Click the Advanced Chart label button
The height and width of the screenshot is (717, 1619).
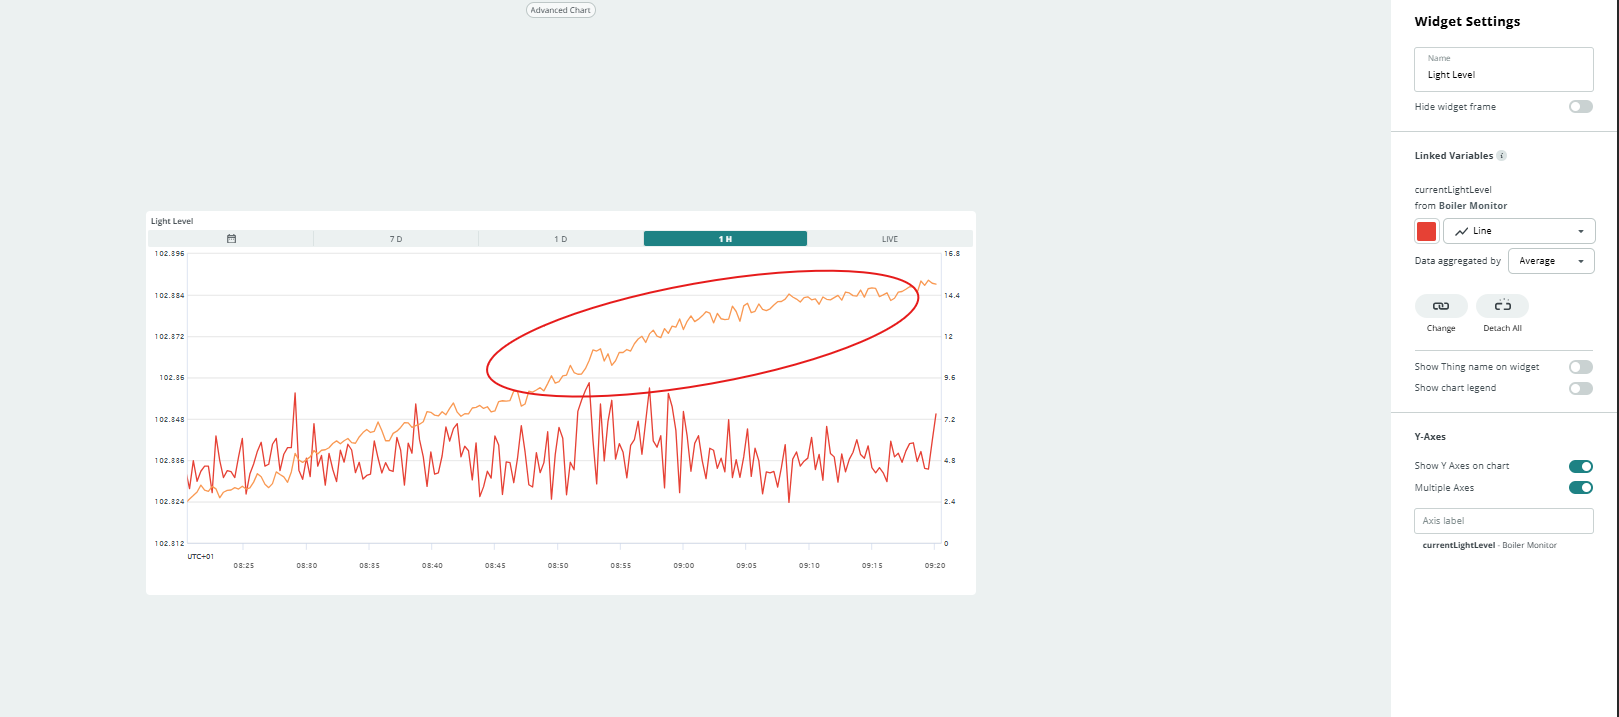[x=560, y=10]
